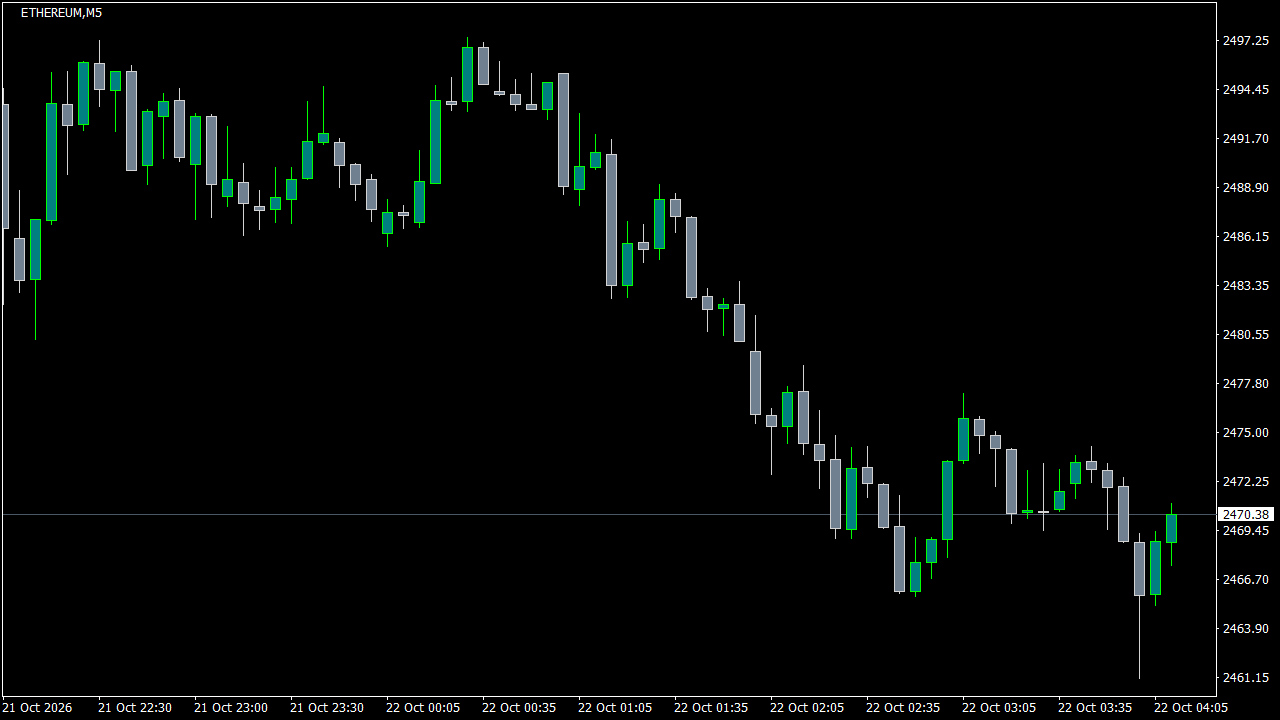The image size is (1280, 720).
Task: Click the 21 Oct 23:00 time axis label
Action: (231, 708)
